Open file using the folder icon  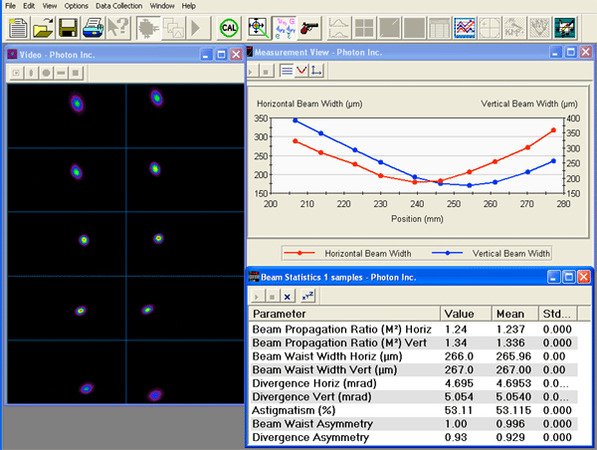pos(43,28)
